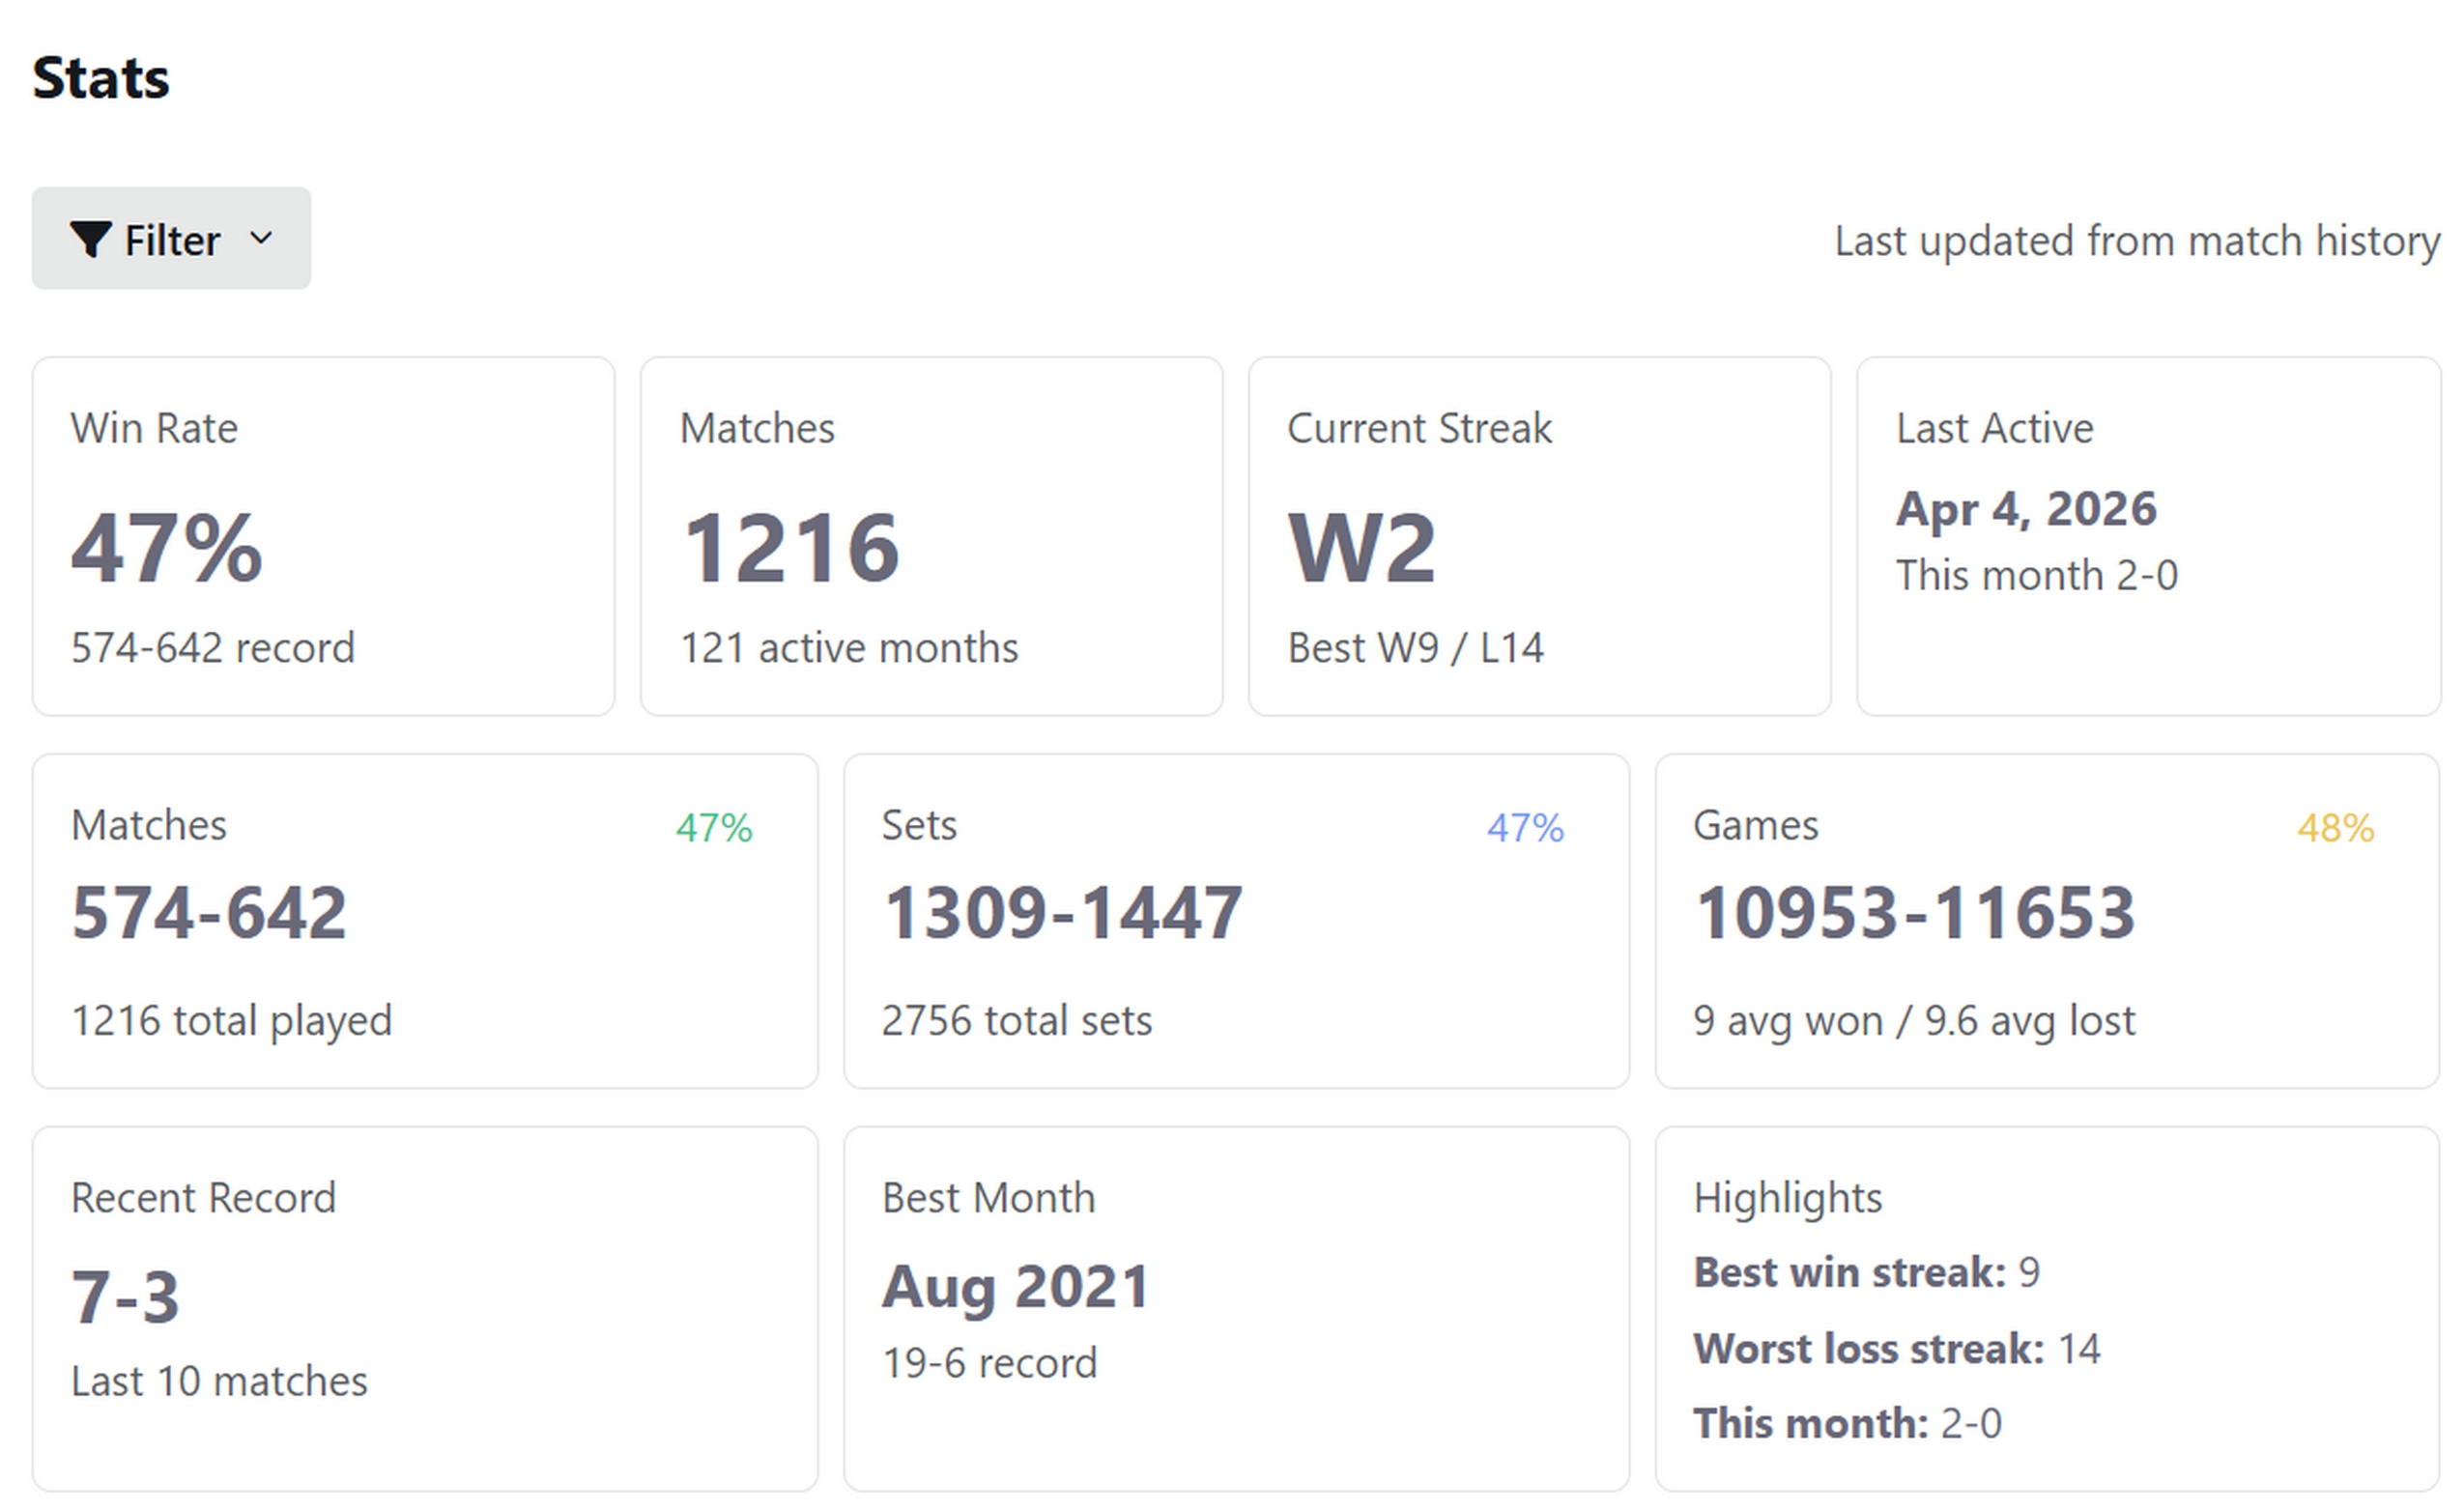Open the Sets 1309-1447 card
This screenshot has height=1510, width=2464.
pyautogui.click(x=1236, y=920)
